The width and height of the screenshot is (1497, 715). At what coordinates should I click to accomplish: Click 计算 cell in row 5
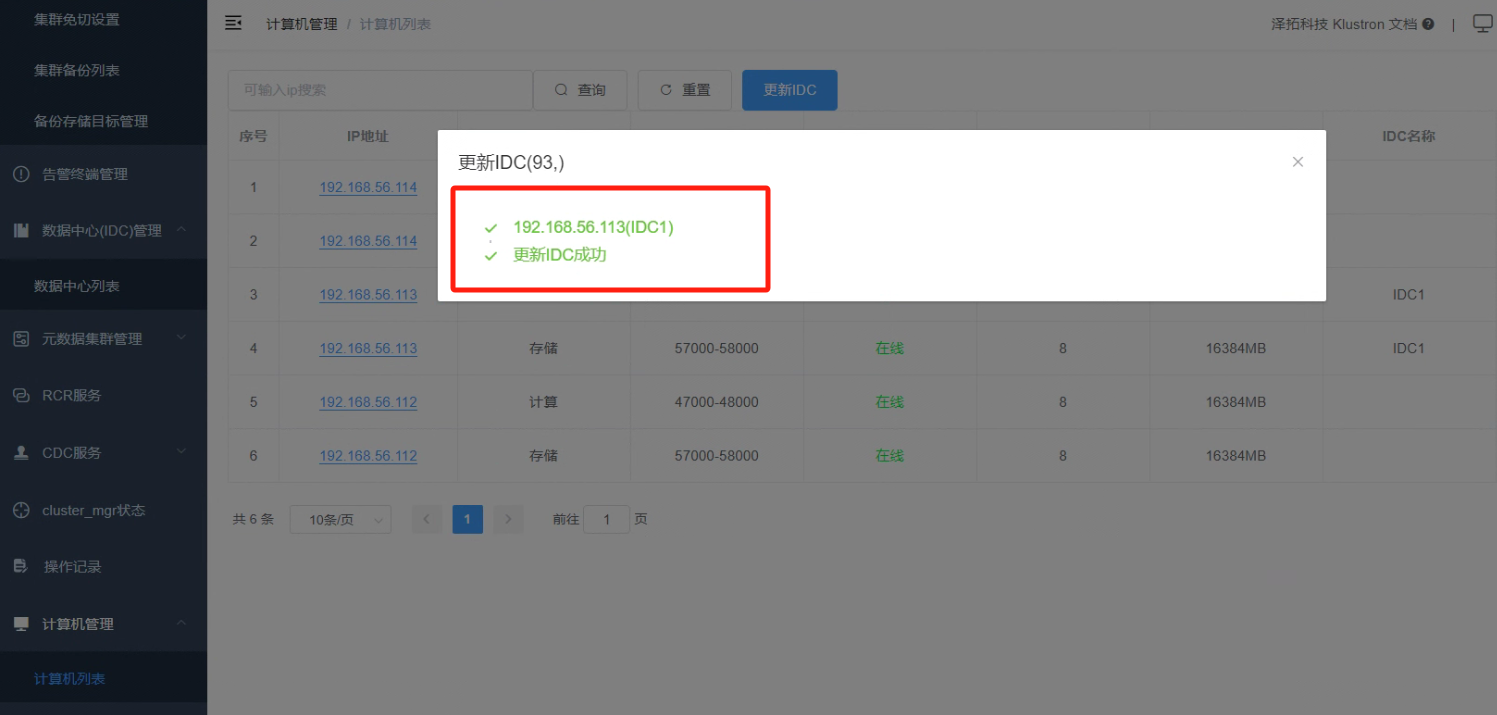coord(543,402)
